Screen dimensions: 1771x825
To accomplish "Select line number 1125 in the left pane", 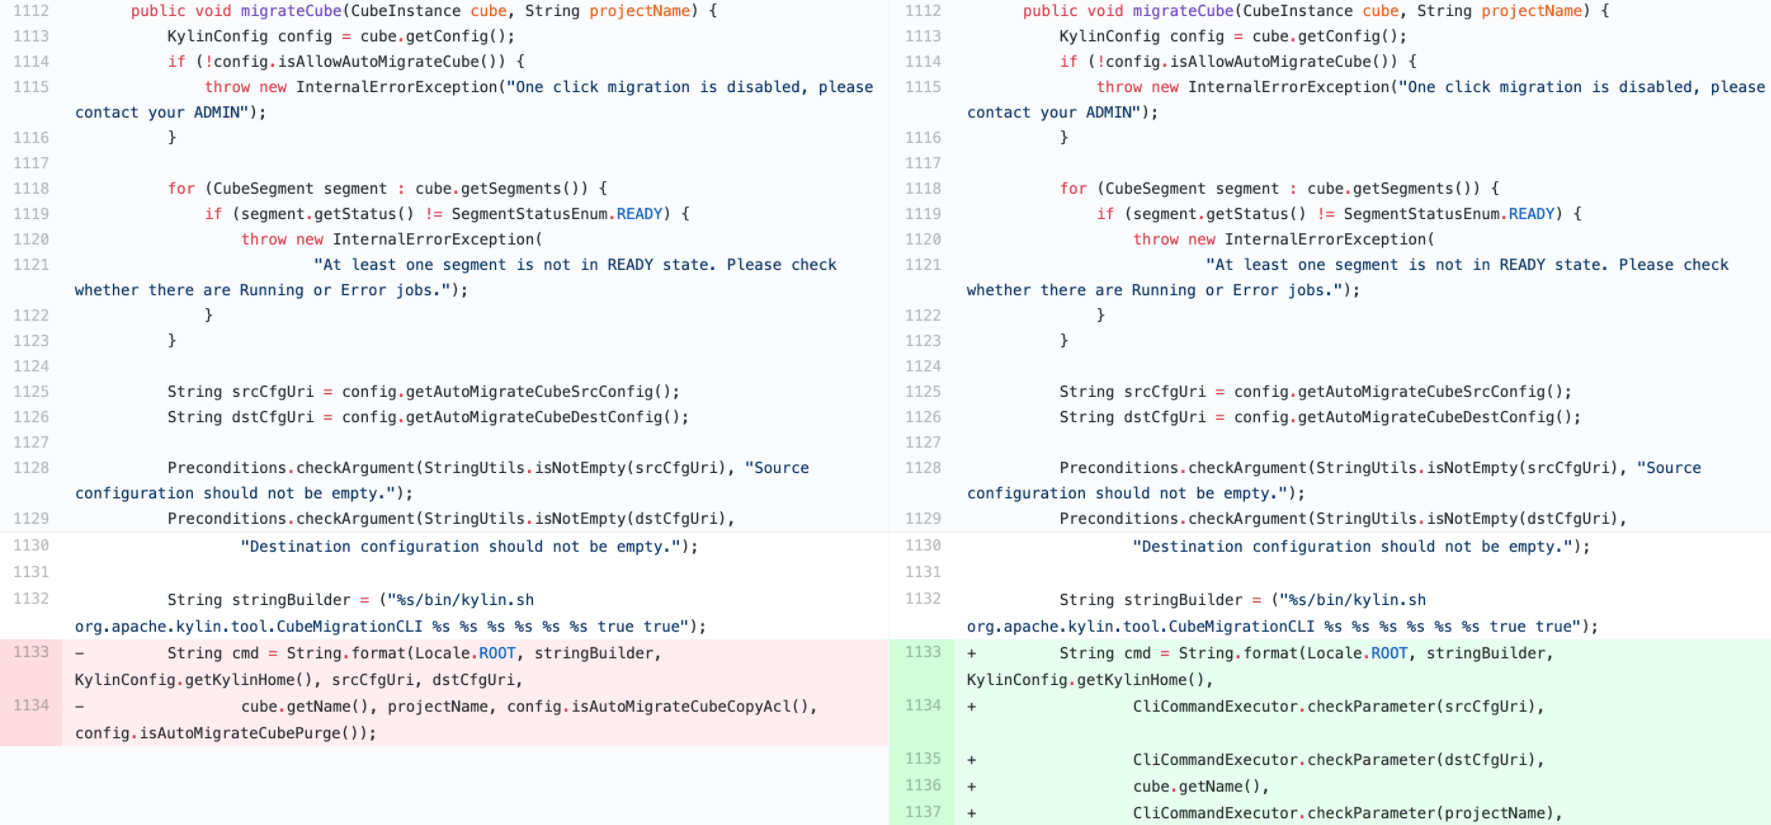I will 31,391.
